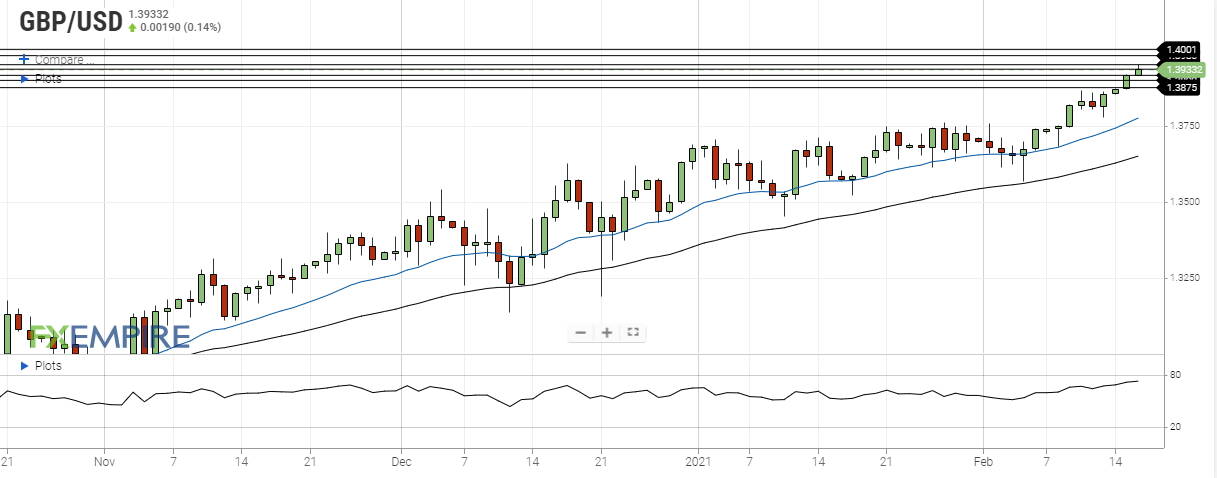The width and height of the screenshot is (1217, 478).
Task: Click the Nov label on date axis
Action: [104, 463]
